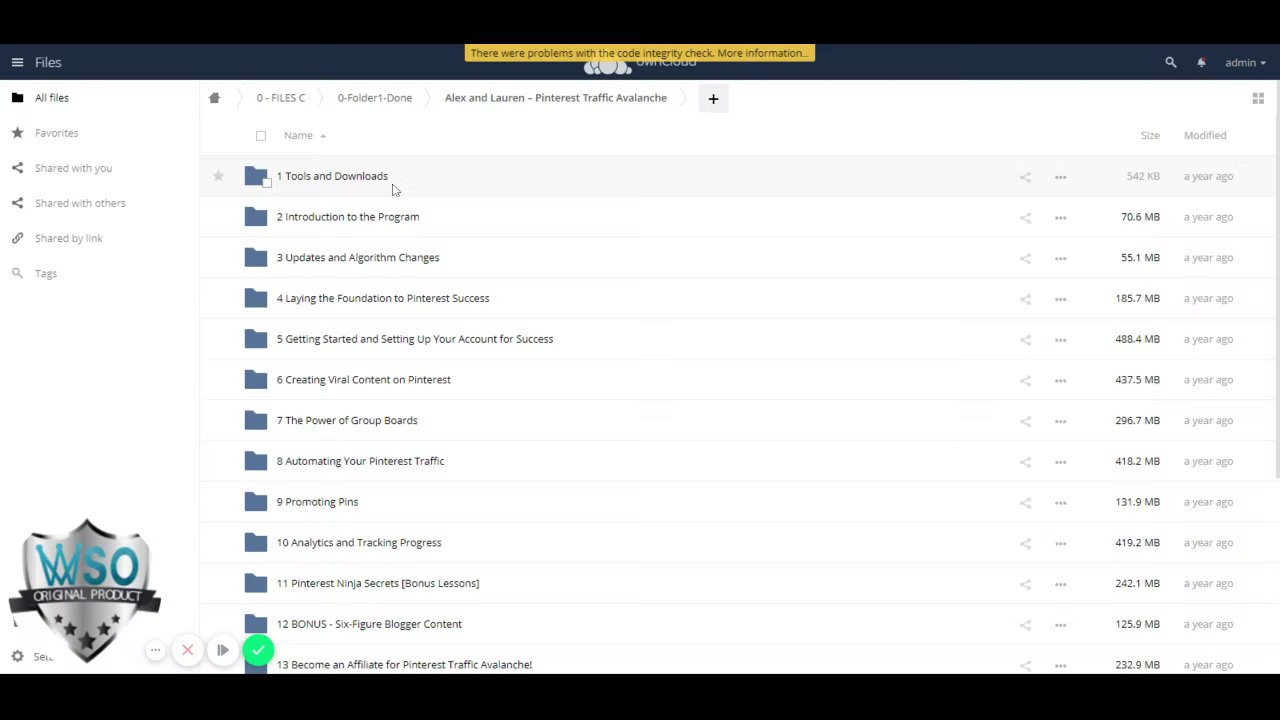Share 11 Pinterest Ninja Secrets folder
The width and height of the screenshot is (1280, 720).
coord(1025,584)
